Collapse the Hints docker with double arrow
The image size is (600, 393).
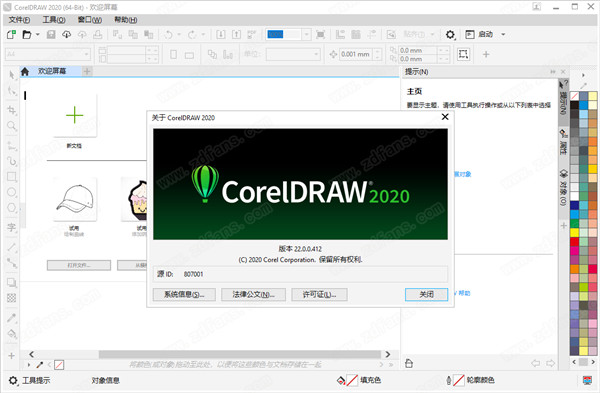(x=553, y=72)
